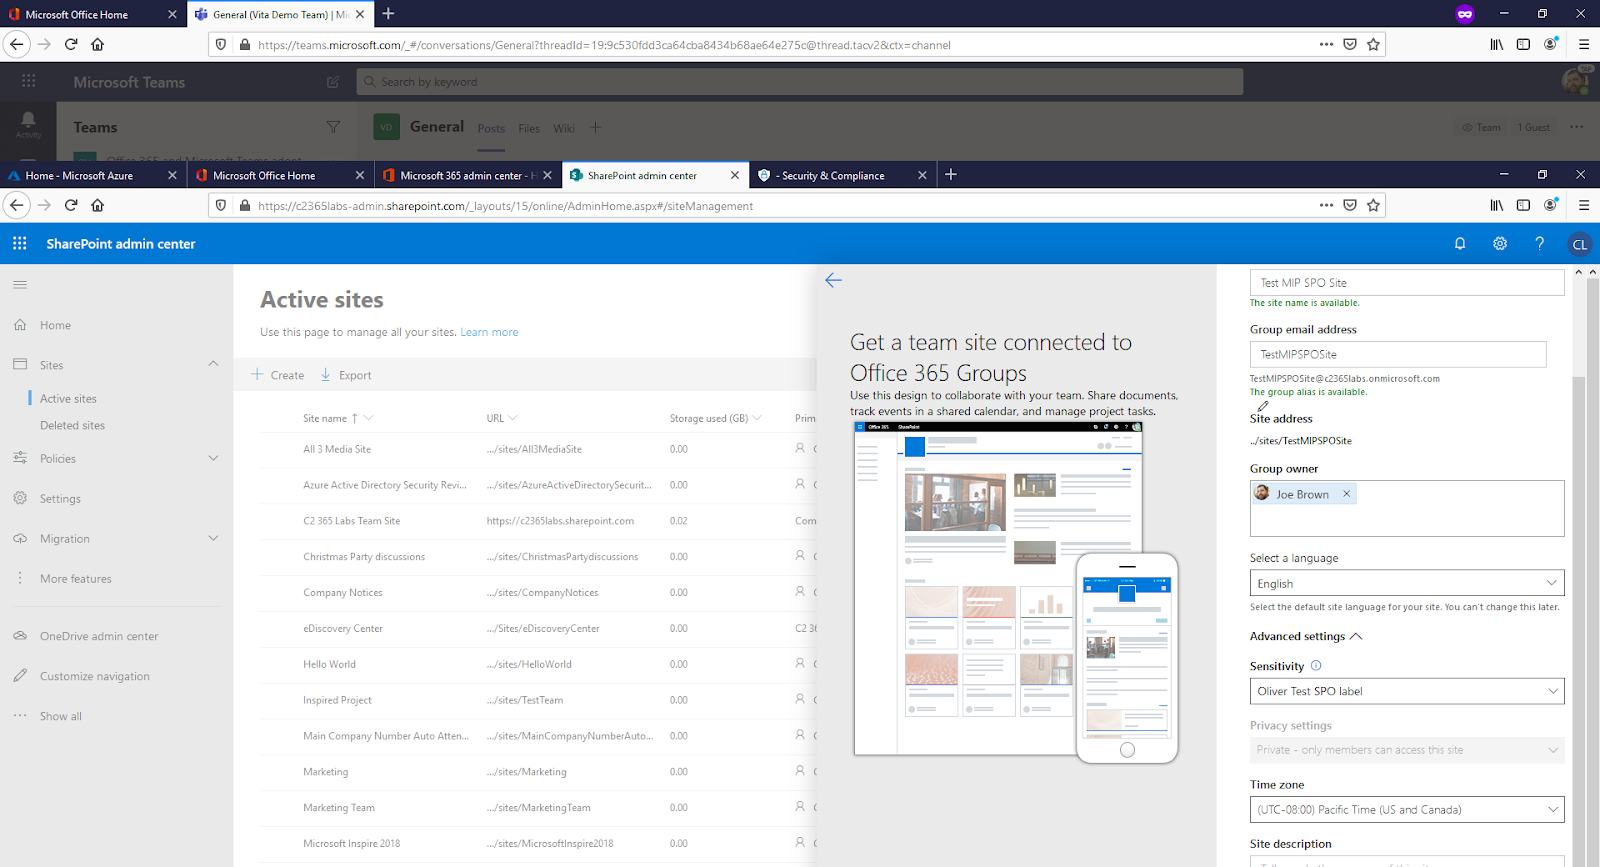Click the team site design preview thumbnail

pos(1015,592)
